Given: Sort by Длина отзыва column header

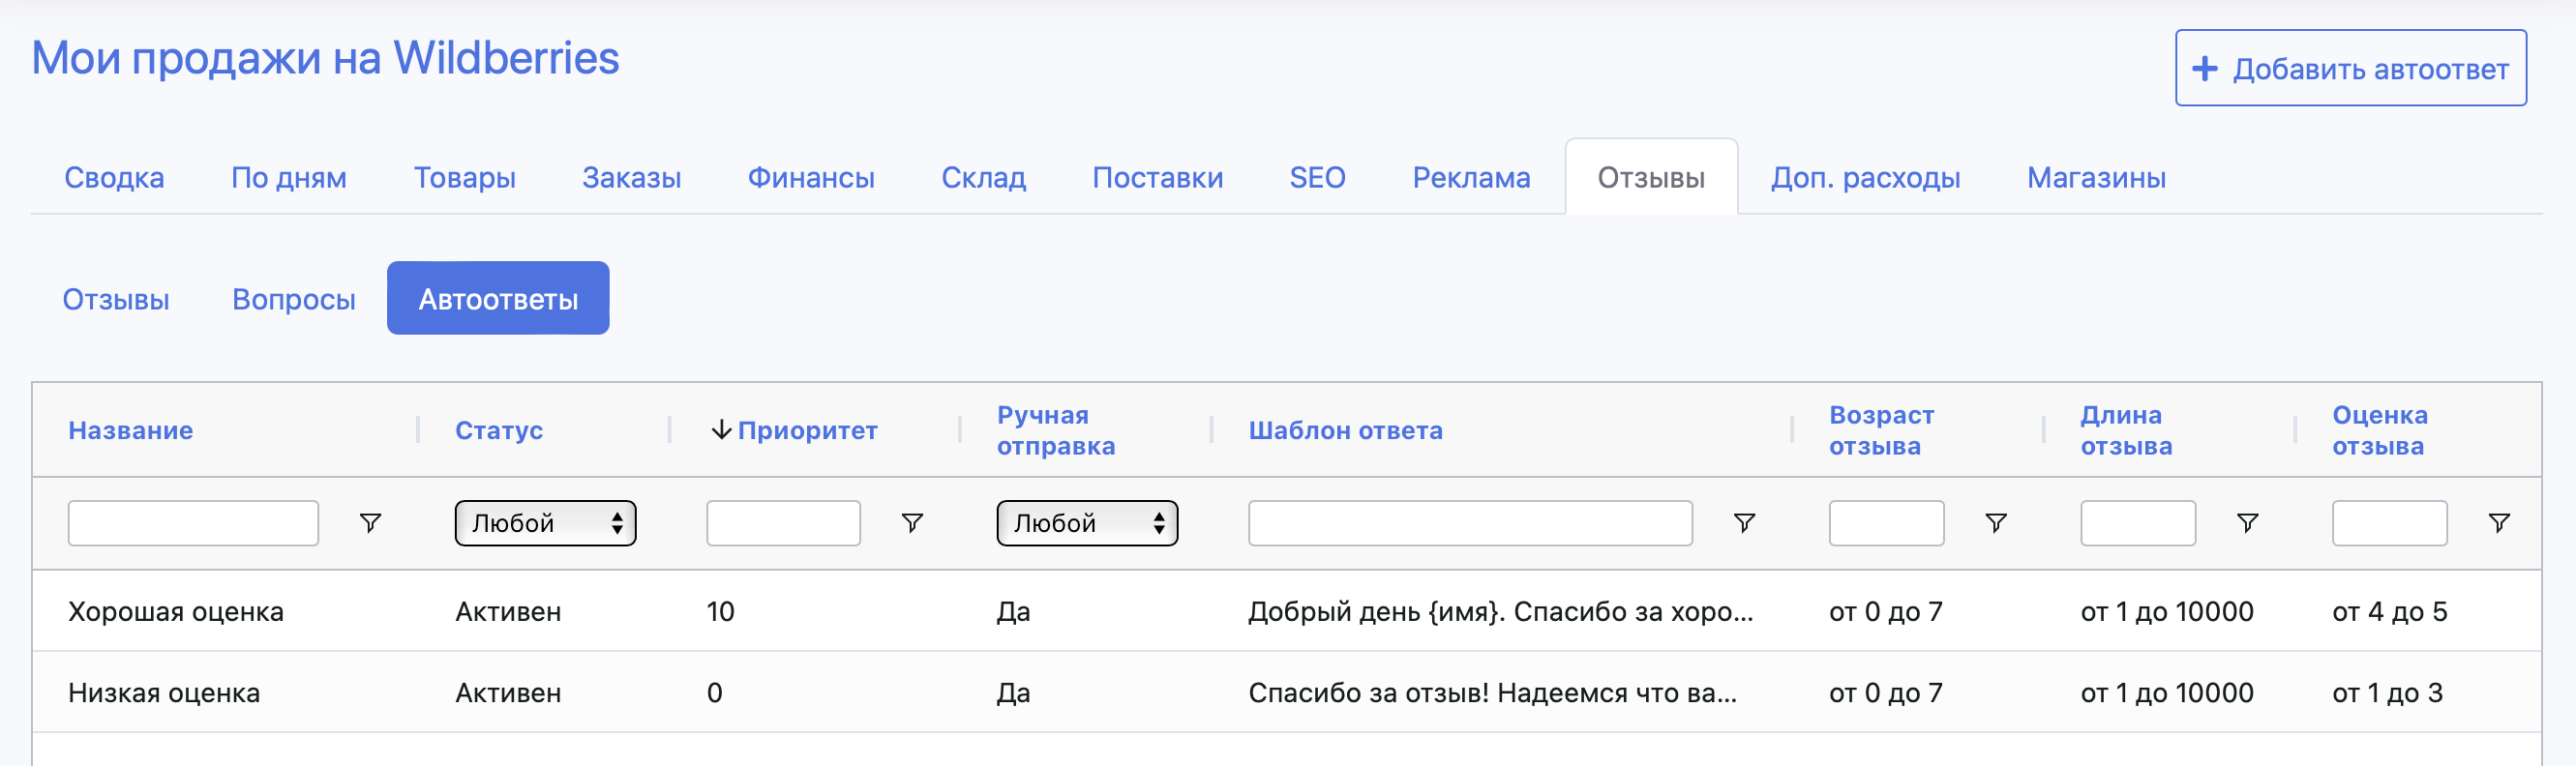Looking at the screenshot, I should tap(2127, 430).
